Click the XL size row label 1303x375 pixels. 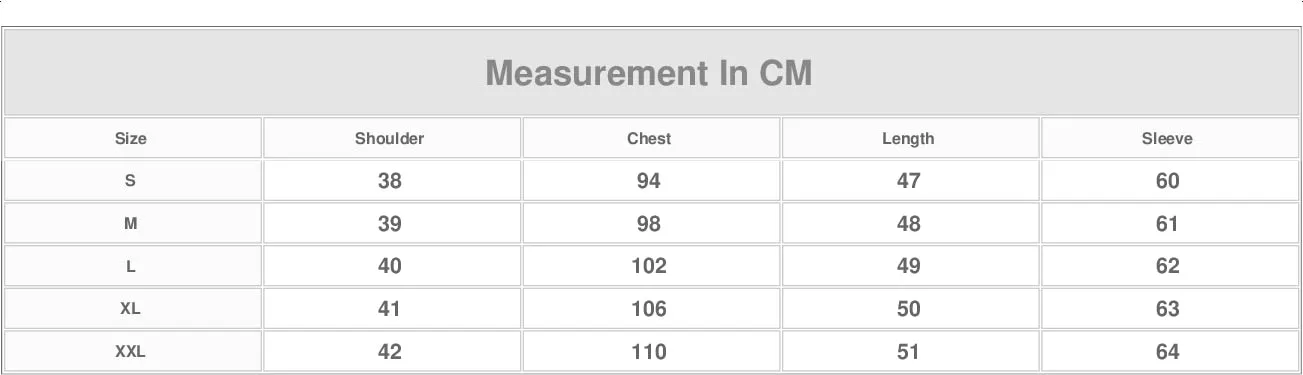point(130,309)
